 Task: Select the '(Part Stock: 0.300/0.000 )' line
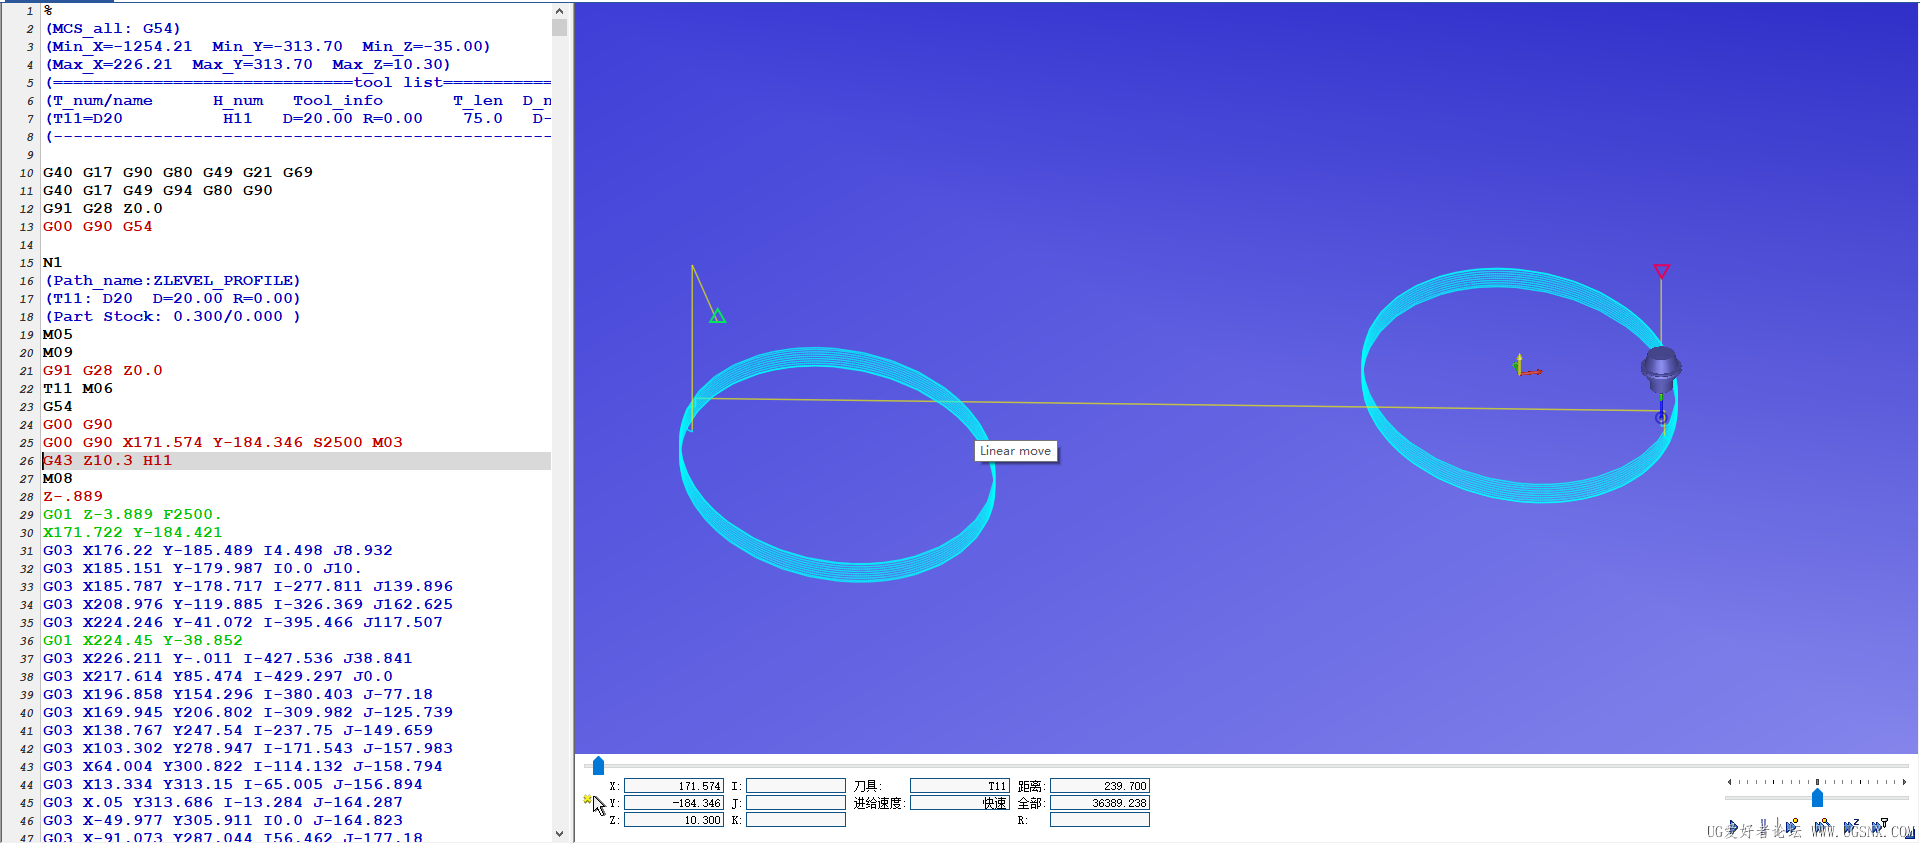pos(172,317)
